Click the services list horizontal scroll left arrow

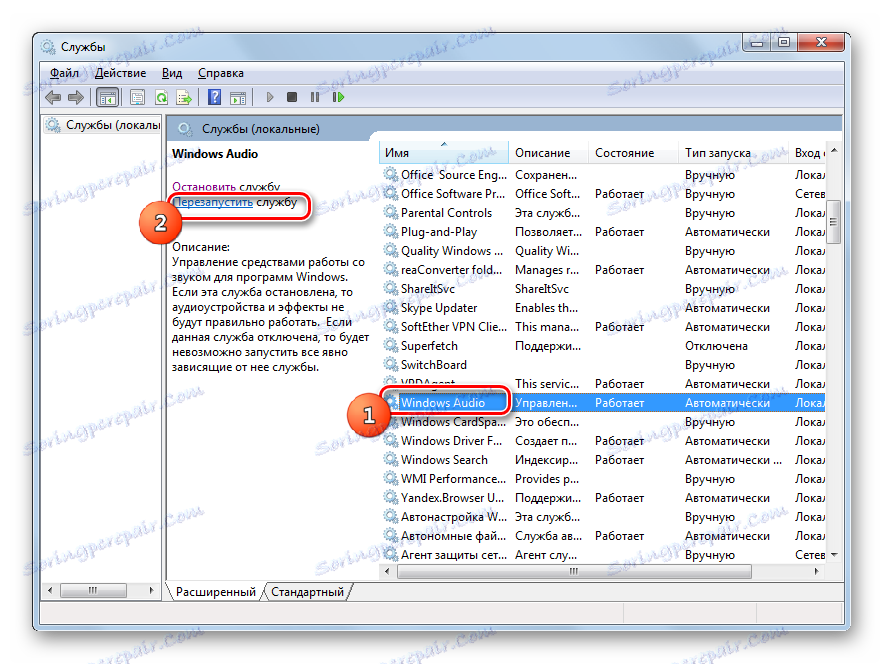click(387, 572)
